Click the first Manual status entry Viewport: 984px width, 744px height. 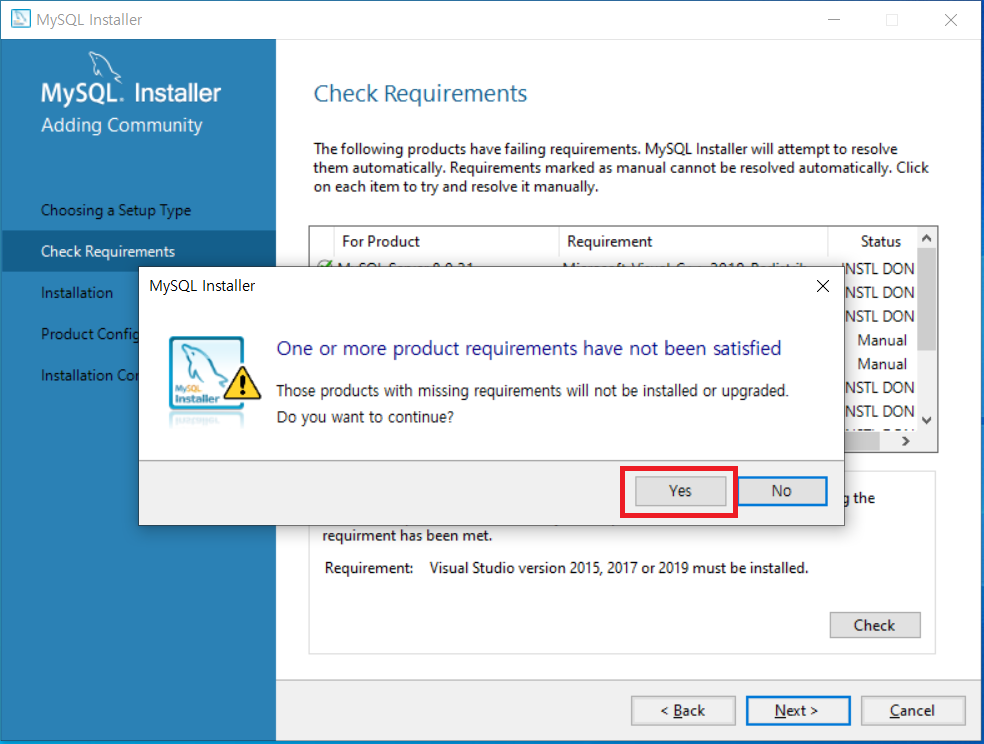[x=882, y=340]
